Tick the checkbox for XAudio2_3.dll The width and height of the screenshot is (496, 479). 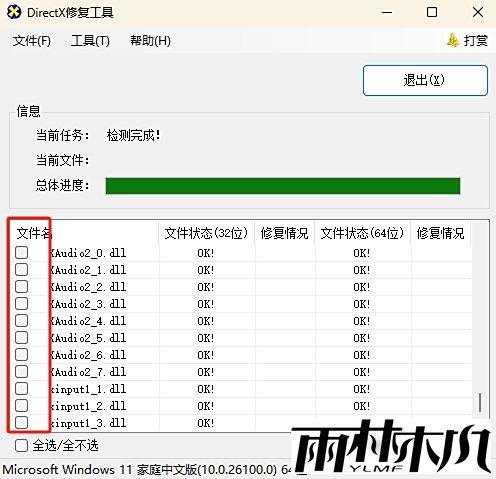tap(21, 304)
